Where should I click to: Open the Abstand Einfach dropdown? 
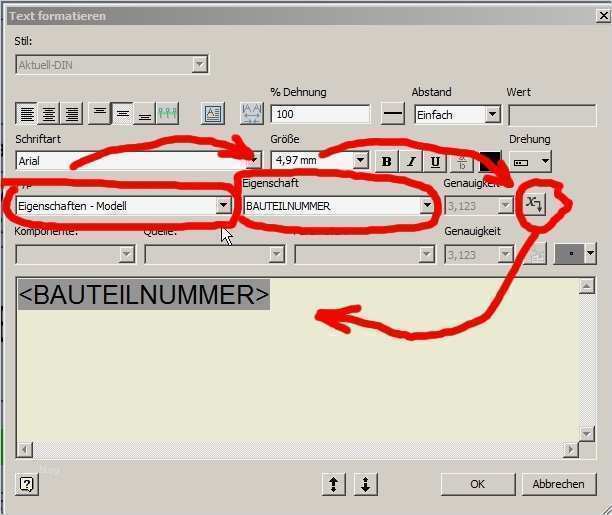point(493,114)
